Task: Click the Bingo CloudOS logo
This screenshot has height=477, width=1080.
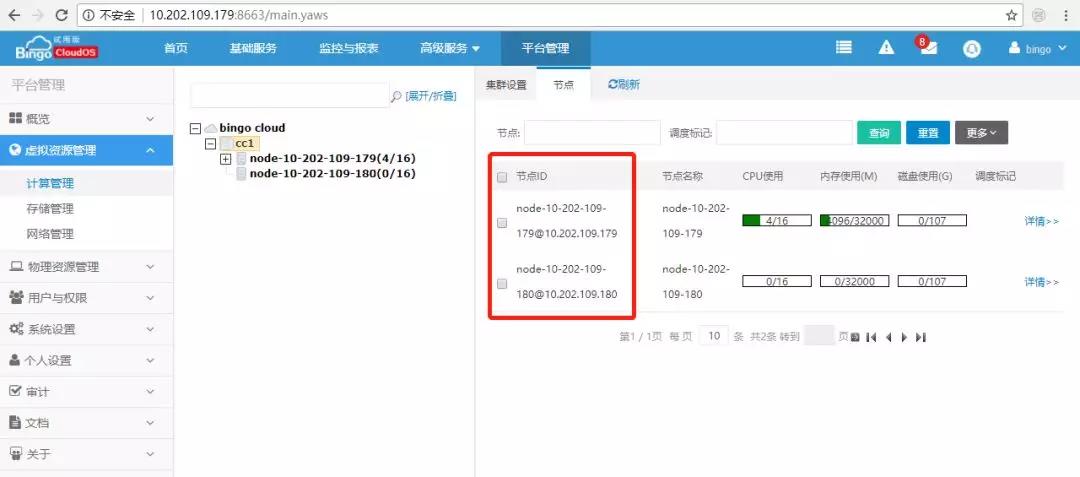Action: click(x=57, y=48)
